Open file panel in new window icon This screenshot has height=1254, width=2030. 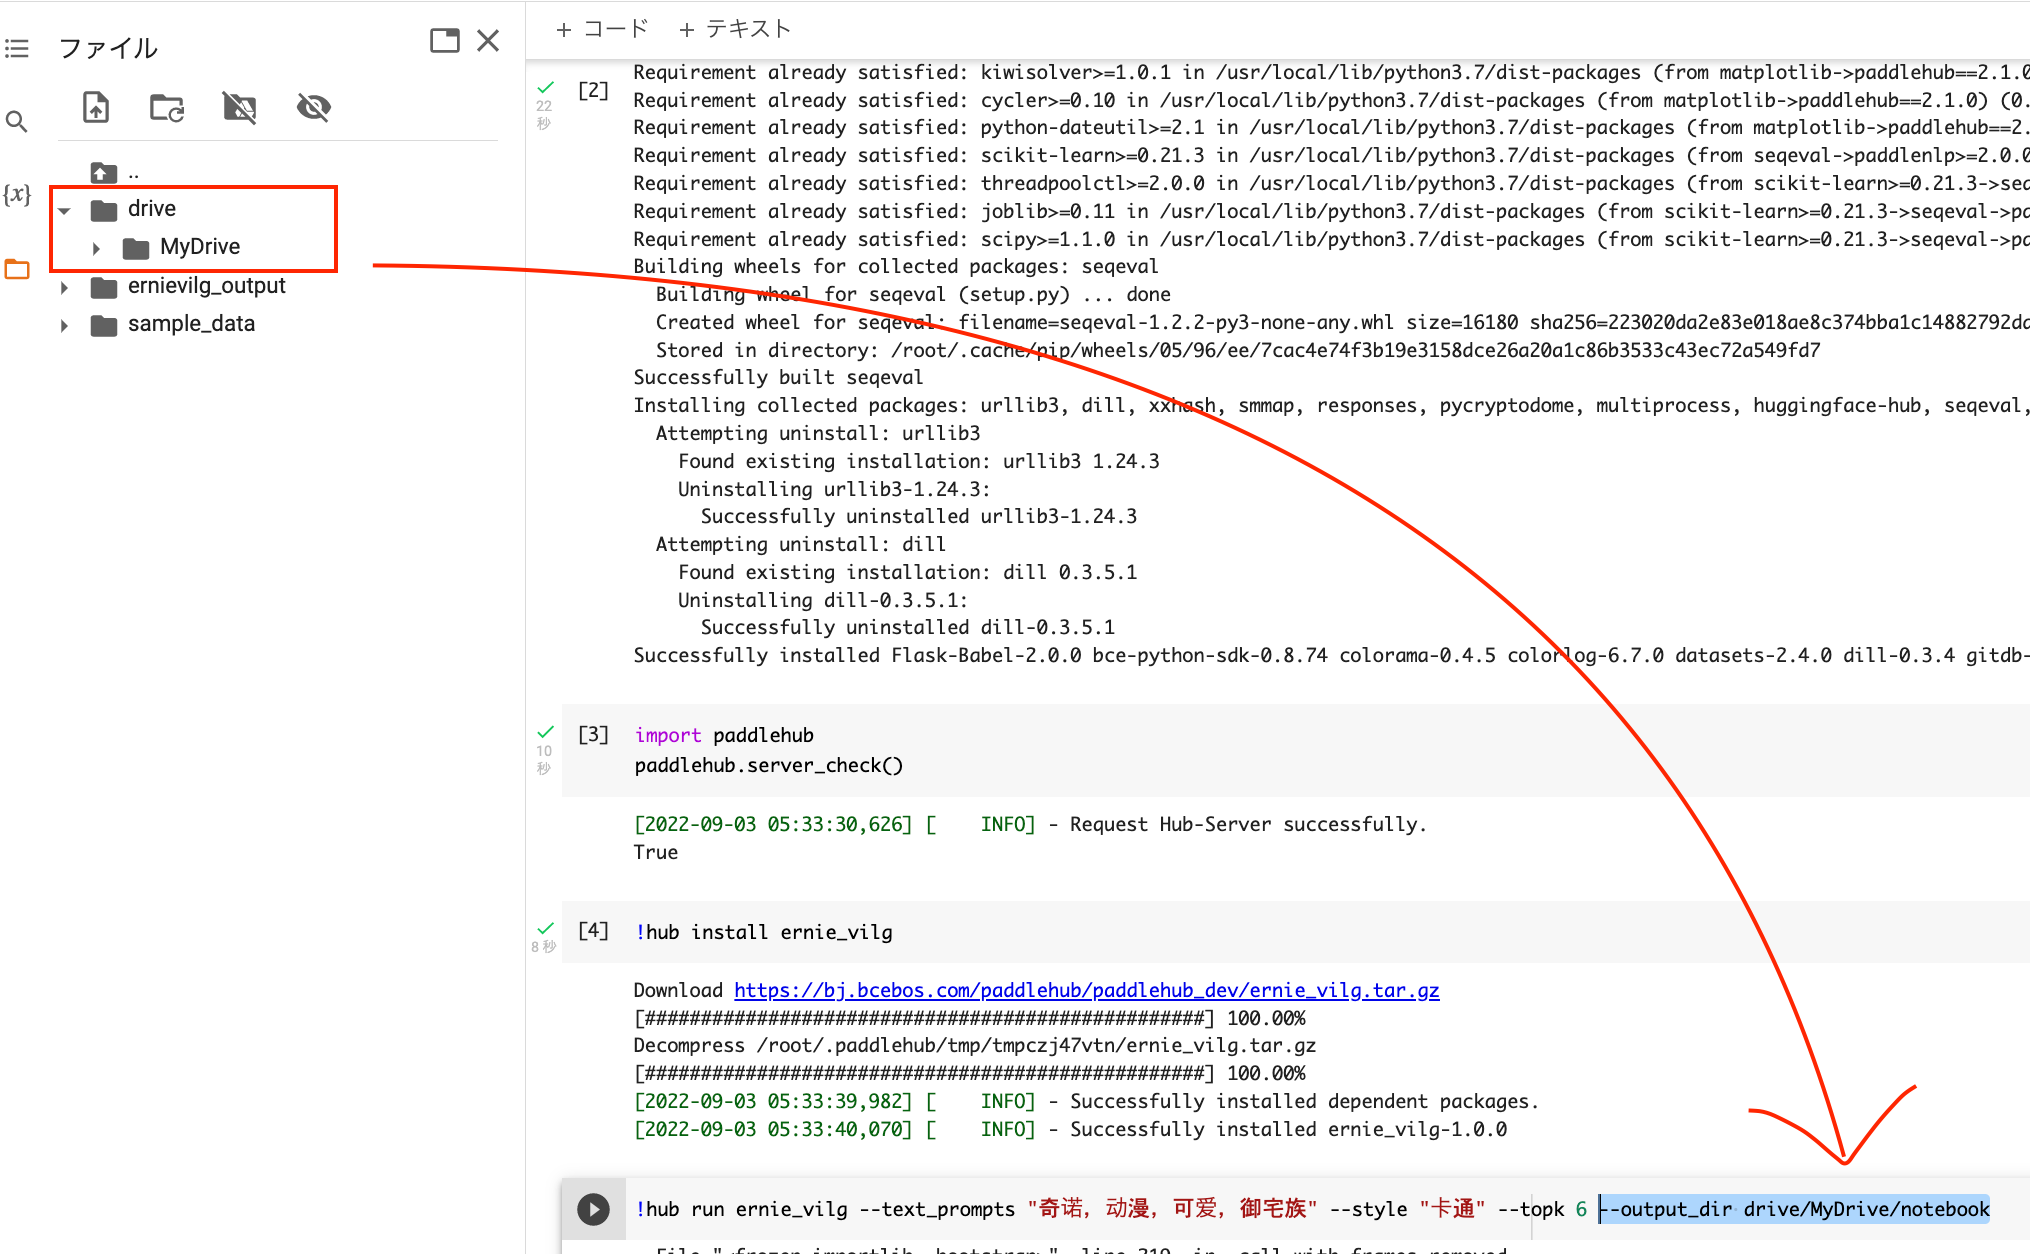444,41
